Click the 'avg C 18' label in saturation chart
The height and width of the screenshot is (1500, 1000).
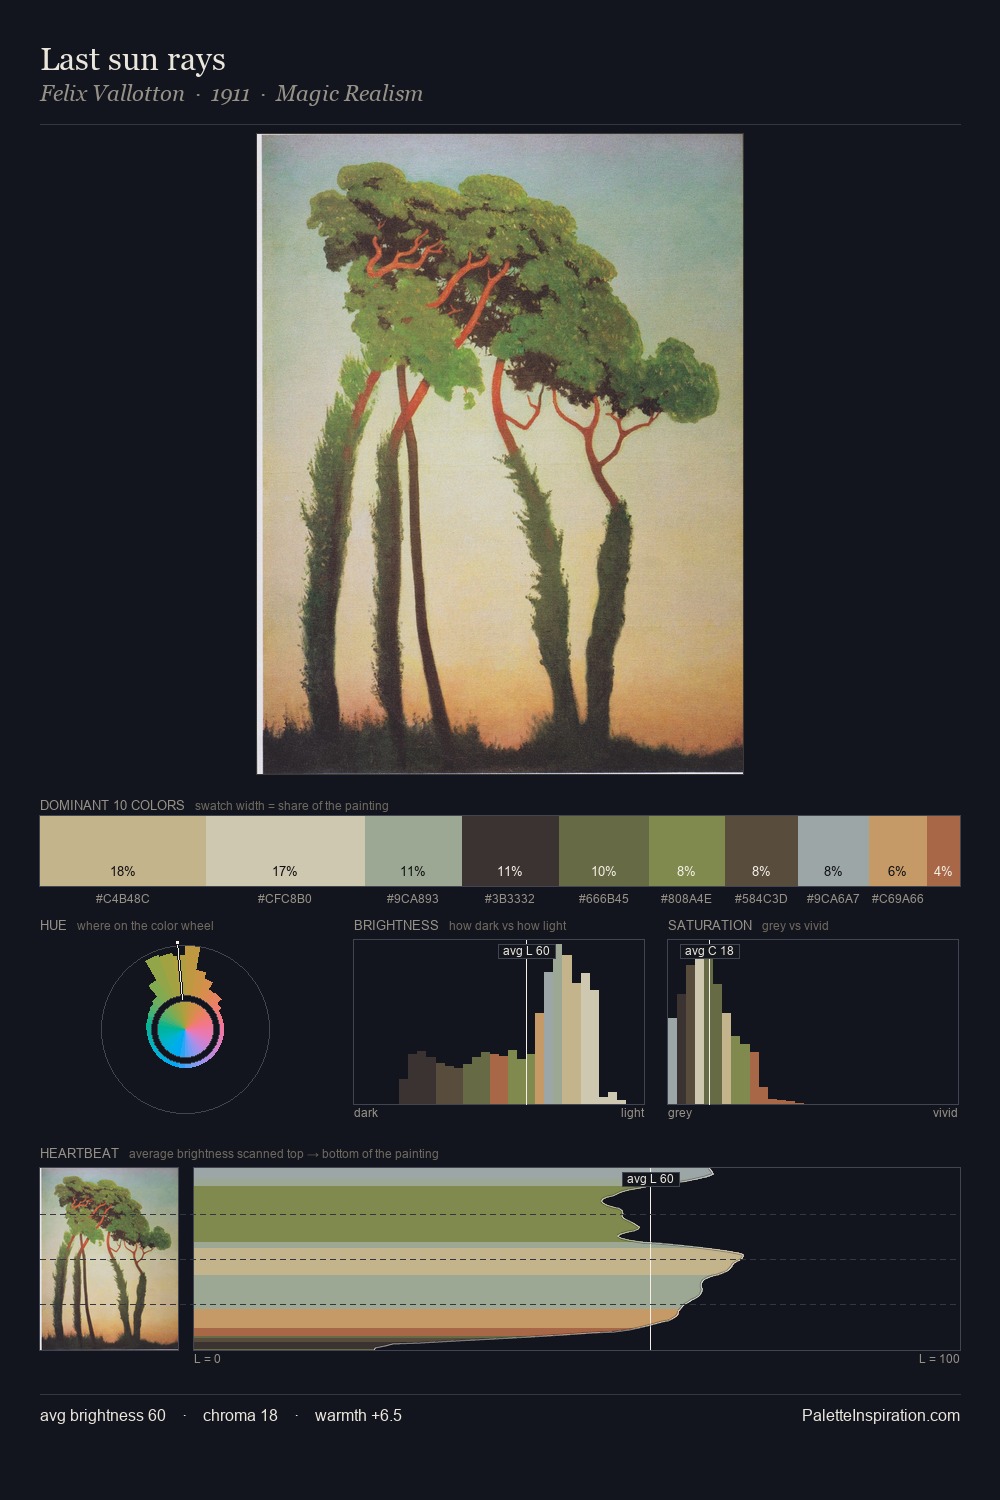(709, 951)
